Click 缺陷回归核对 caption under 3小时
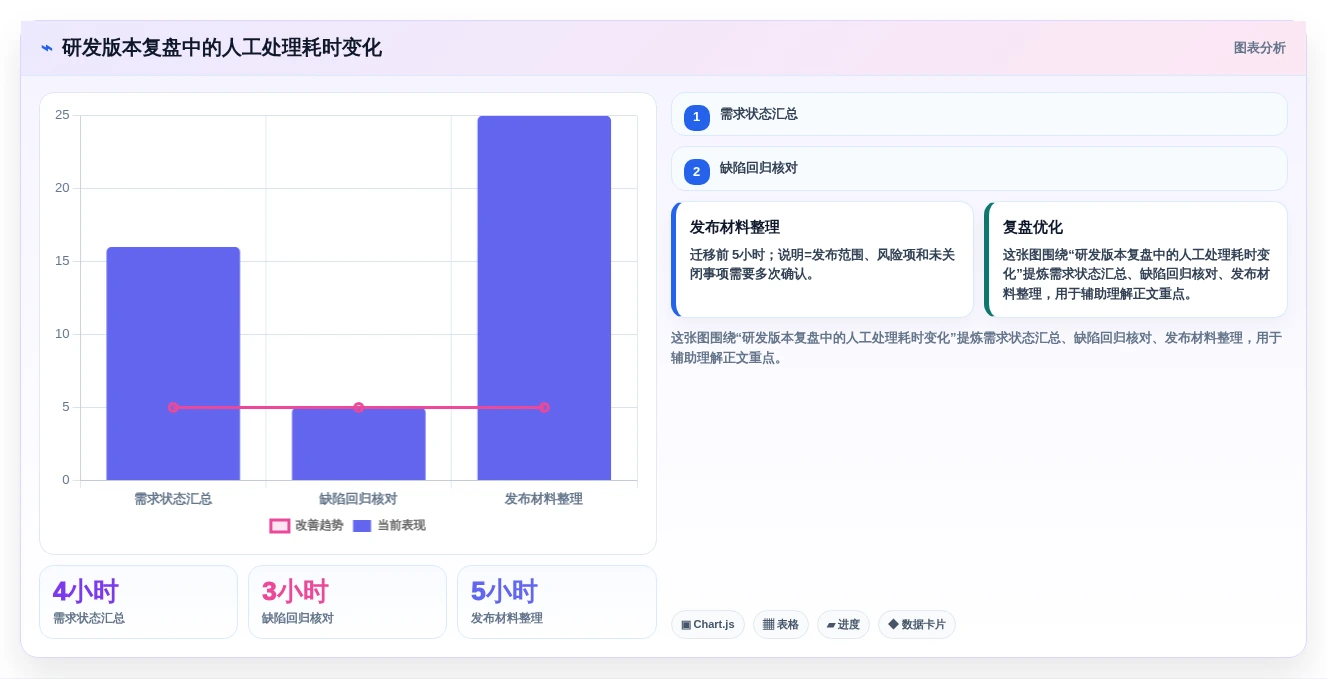Screen dimensions: 1327x679 (x=298, y=618)
